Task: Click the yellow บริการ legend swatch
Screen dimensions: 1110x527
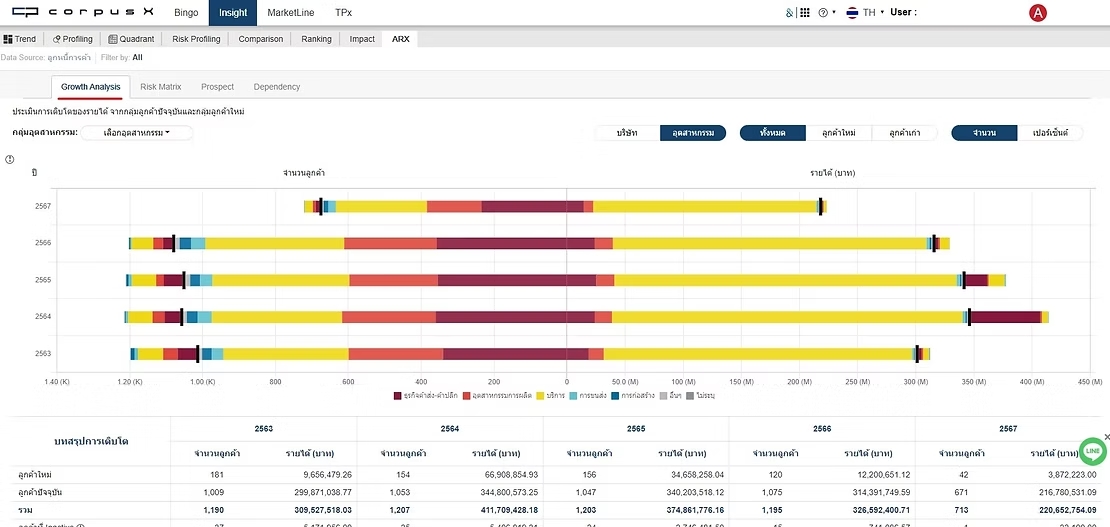Action: coord(540,396)
